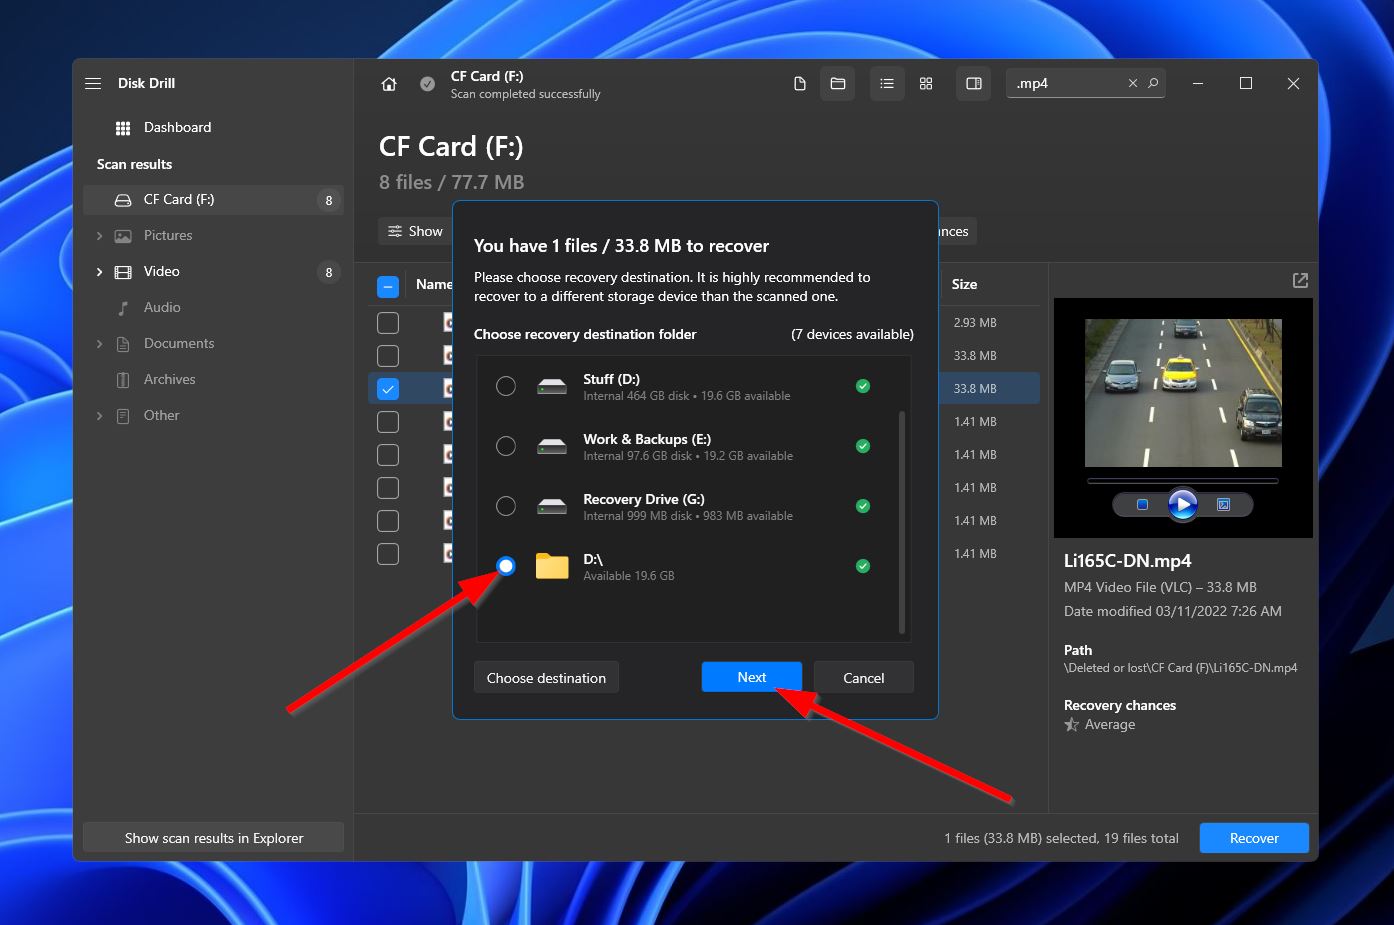
Task: Select Work & Backups (E:) radio button
Action: pyautogui.click(x=506, y=446)
